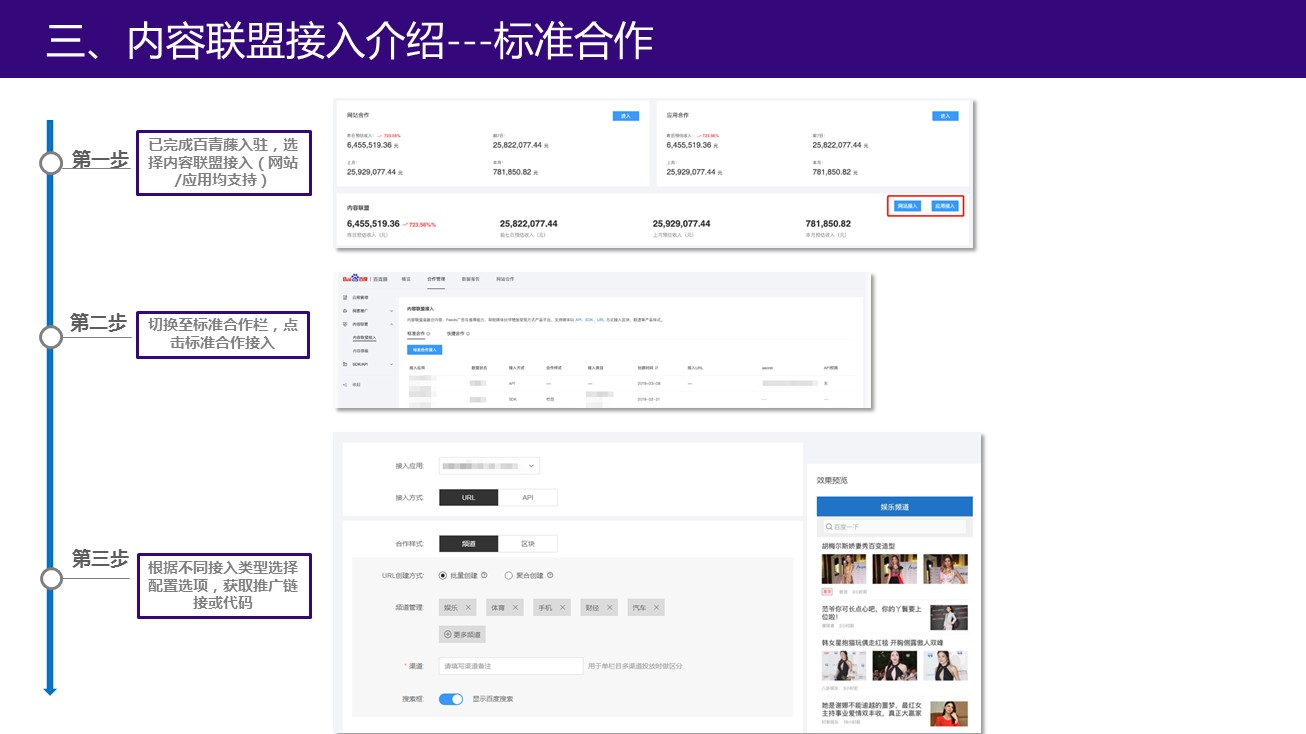Click 娱乐频道 blue preview header
The width and height of the screenshot is (1306, 734).
click(x=894, y=506)
